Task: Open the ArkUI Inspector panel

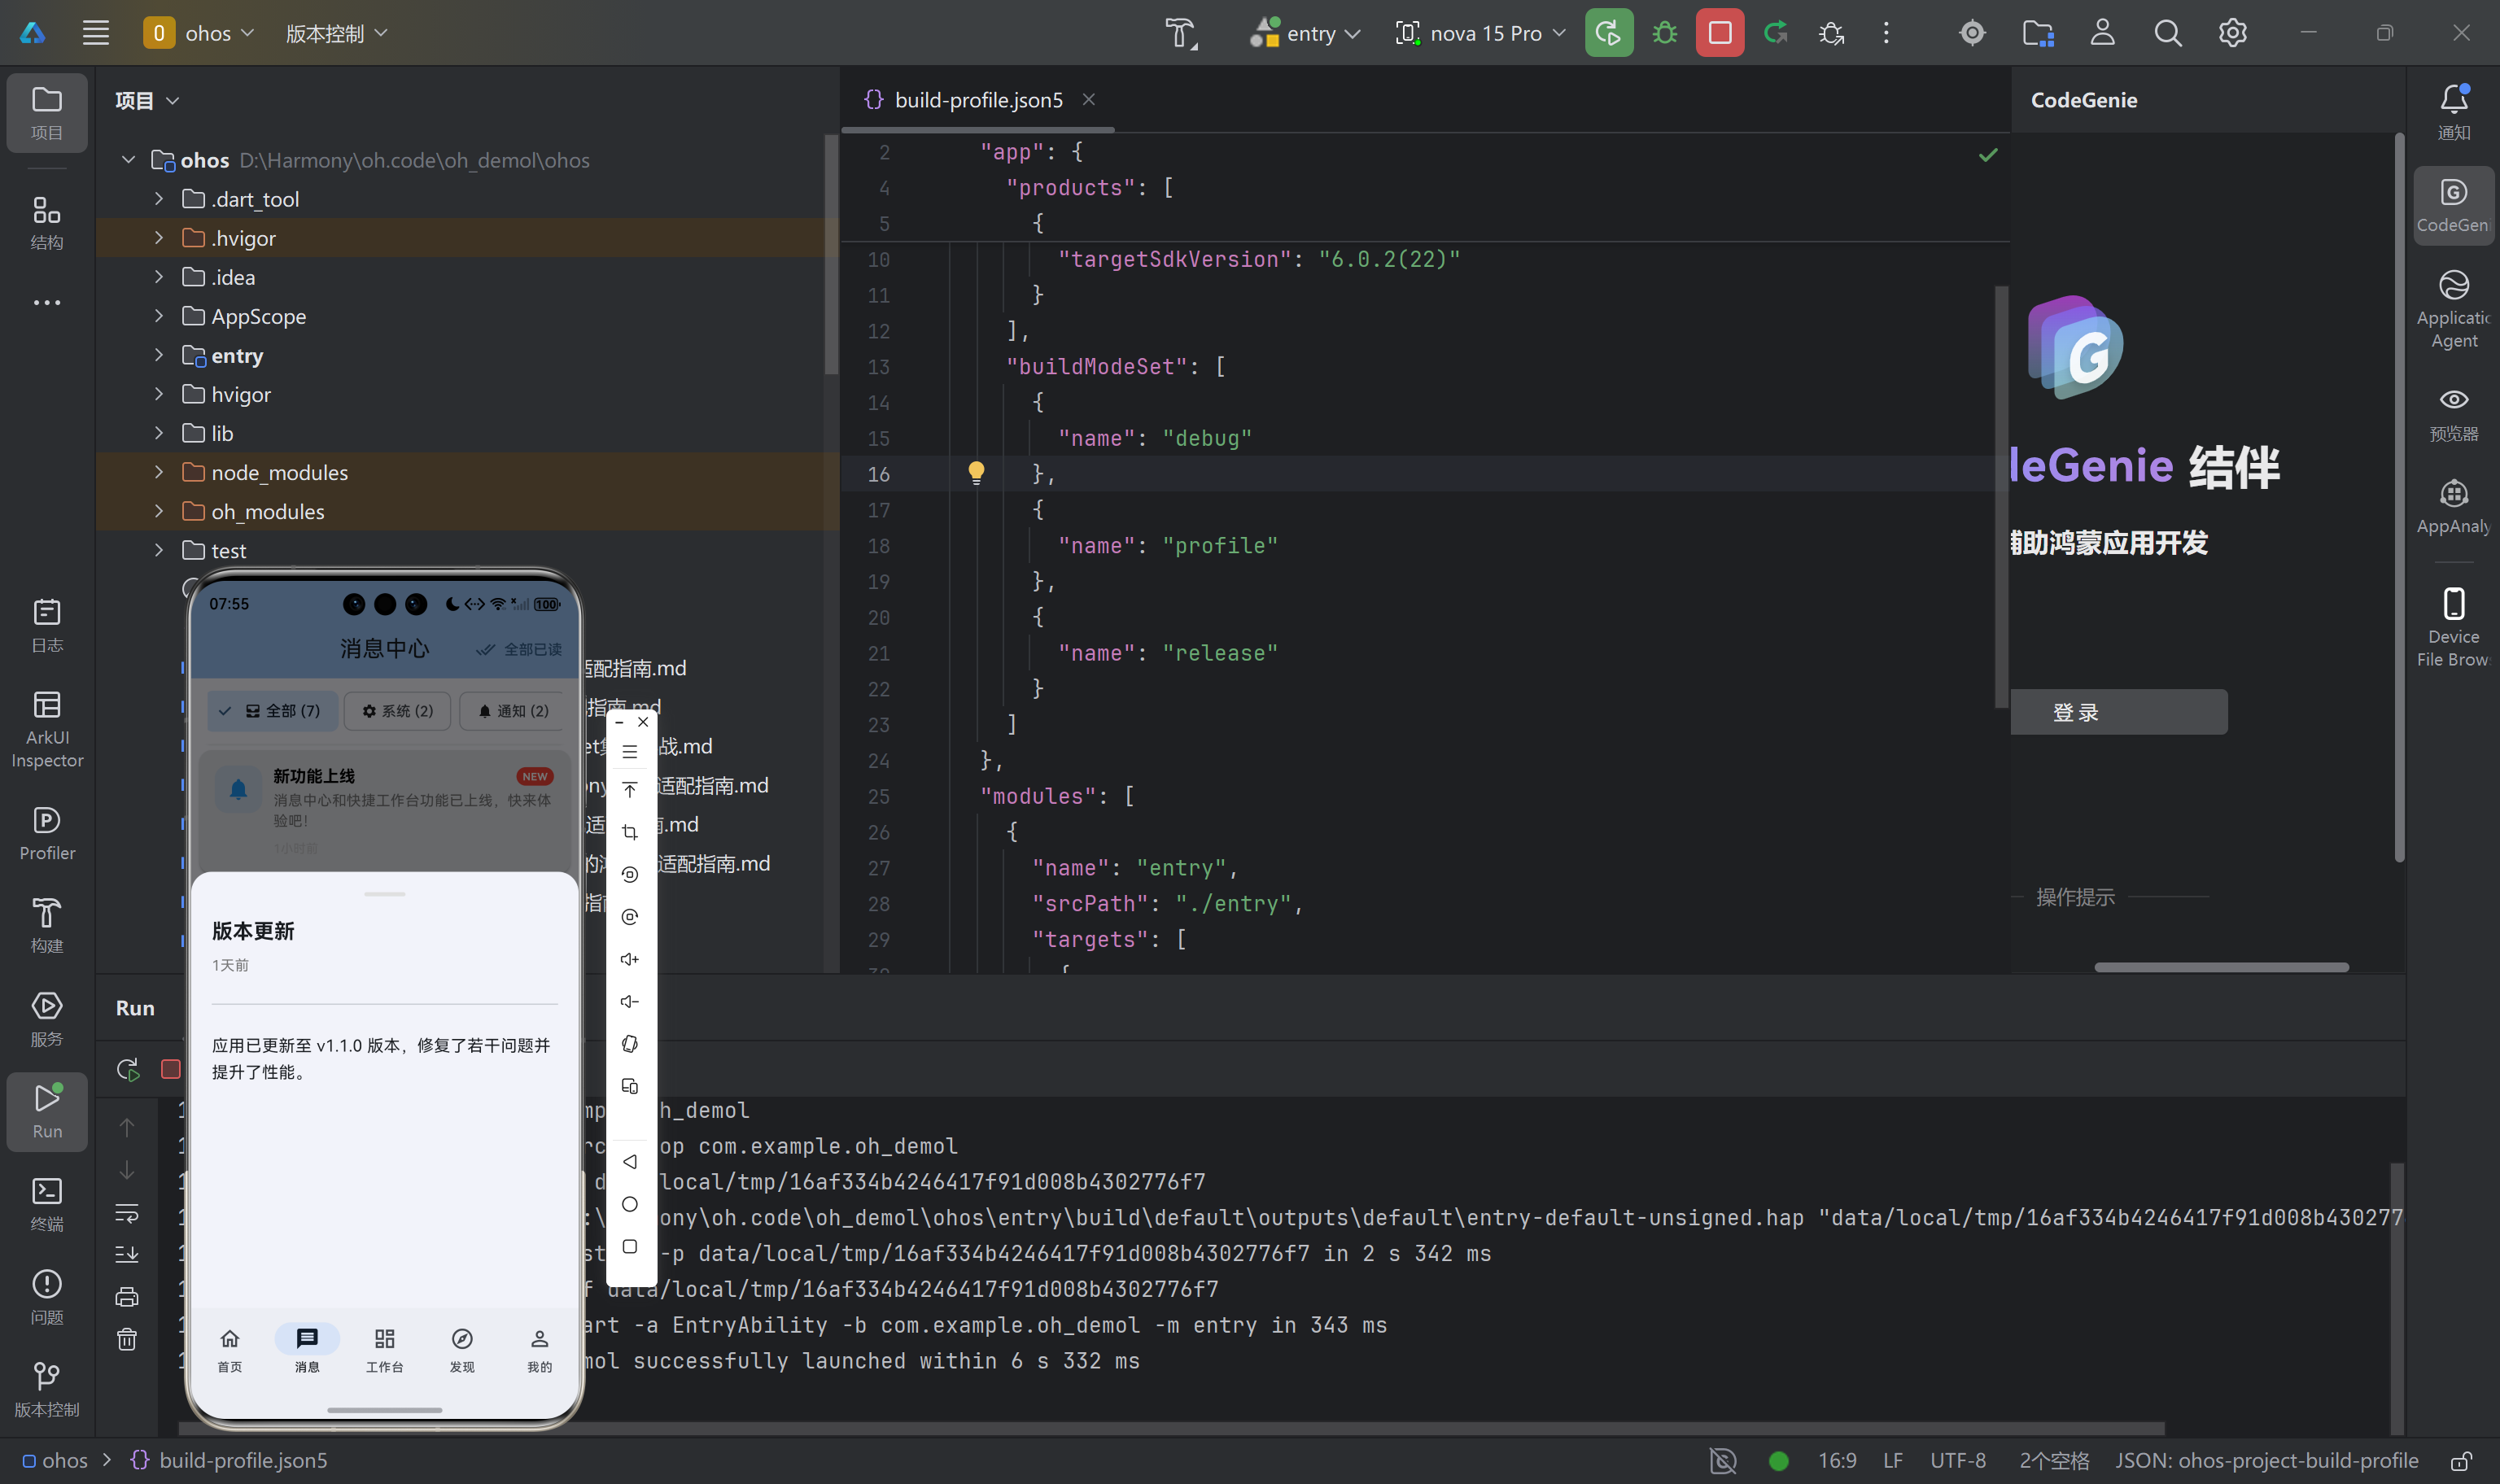Action: pyautogui.click(x=47, y=729)
